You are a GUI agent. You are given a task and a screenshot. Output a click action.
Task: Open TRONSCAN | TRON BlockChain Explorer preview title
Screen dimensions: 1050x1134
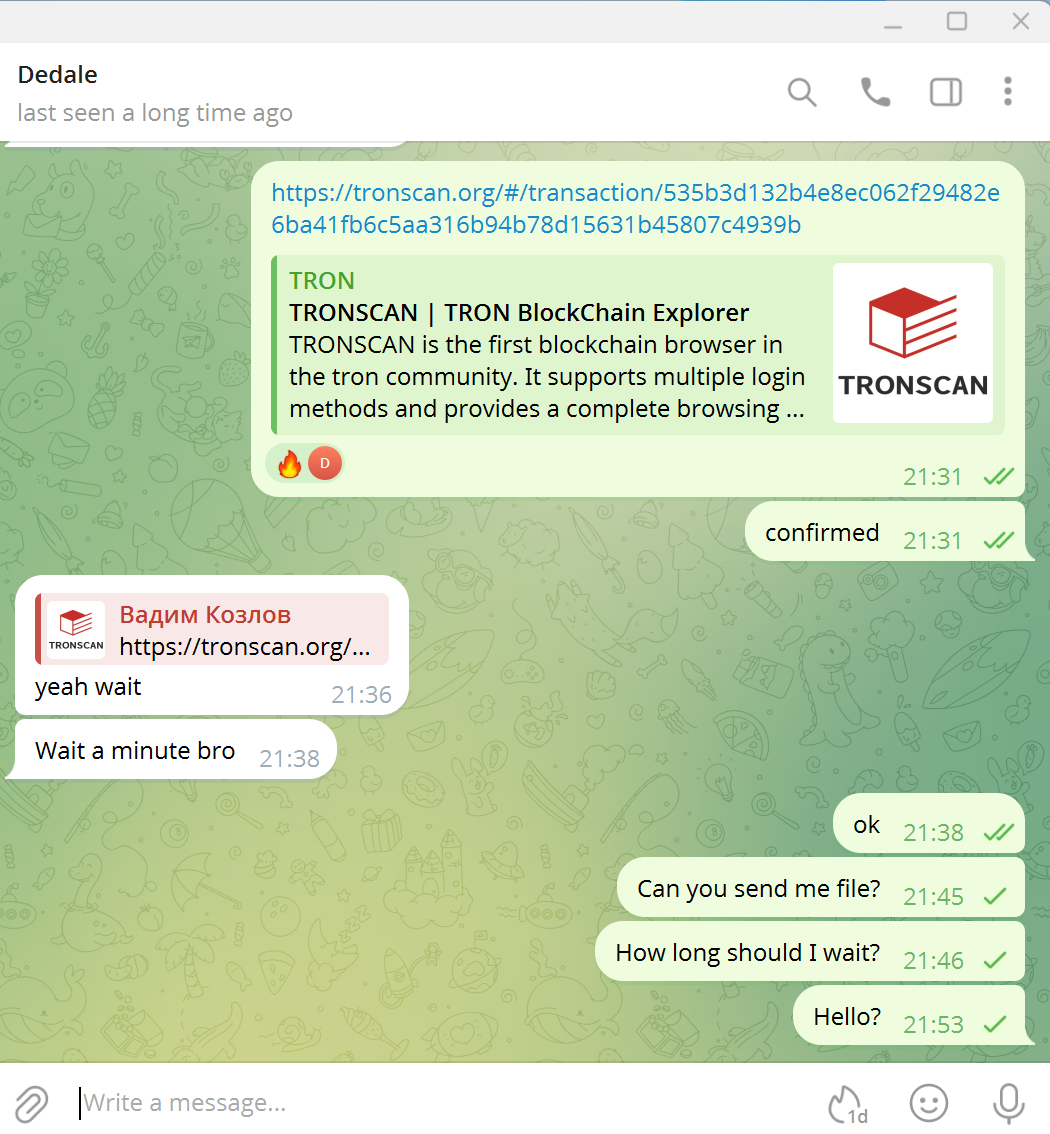click(x=518, y=312)
